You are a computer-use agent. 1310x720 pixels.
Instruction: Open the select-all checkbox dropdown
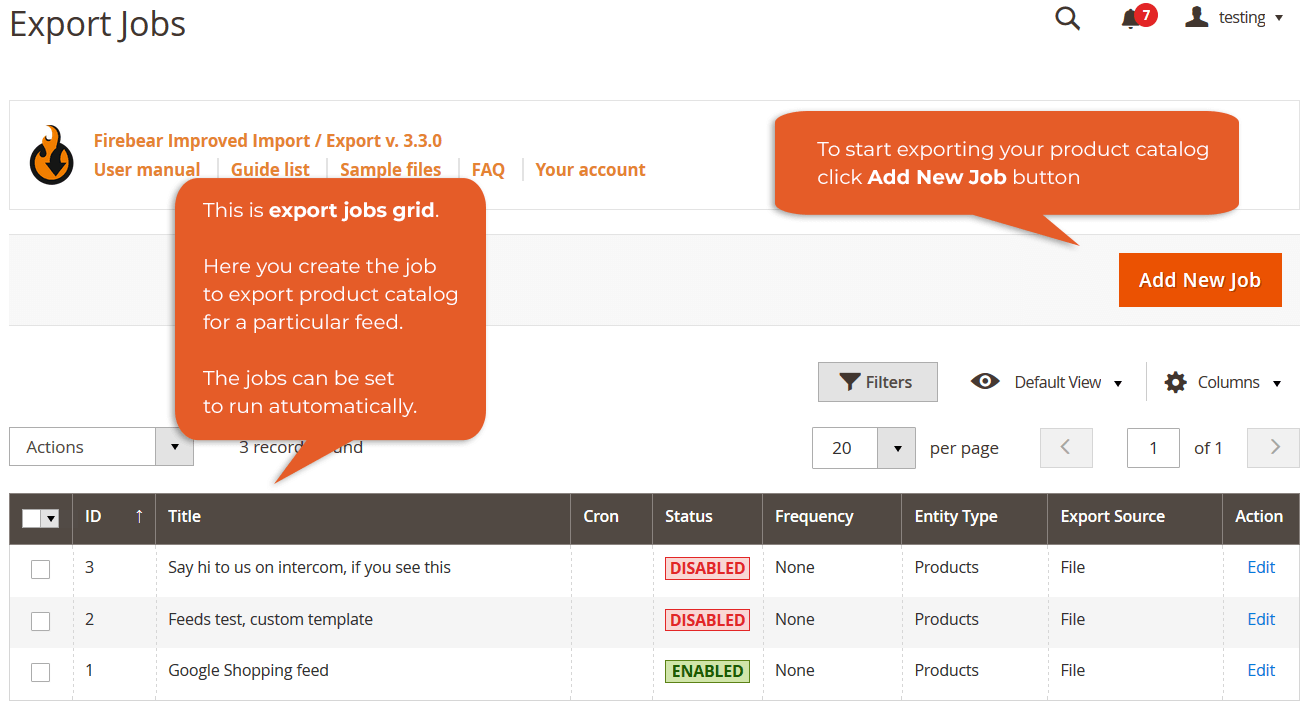pyautogui.click(x=51, y=518)
